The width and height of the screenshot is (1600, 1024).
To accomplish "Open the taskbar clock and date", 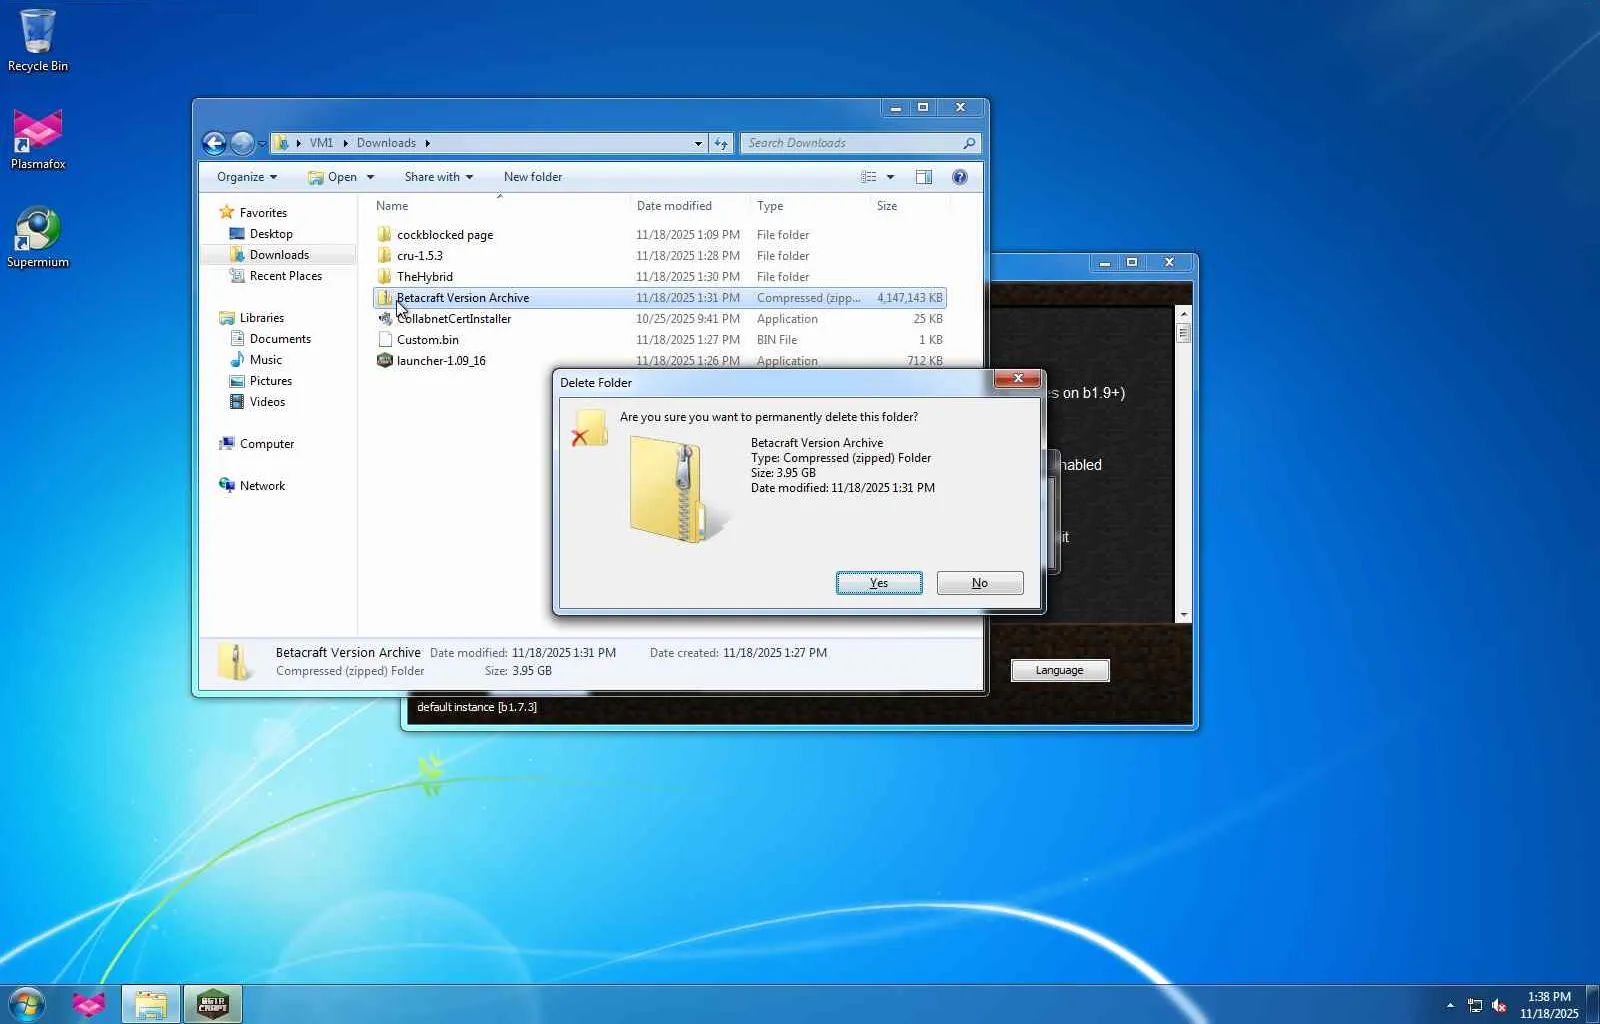I will (1549, 1005).
